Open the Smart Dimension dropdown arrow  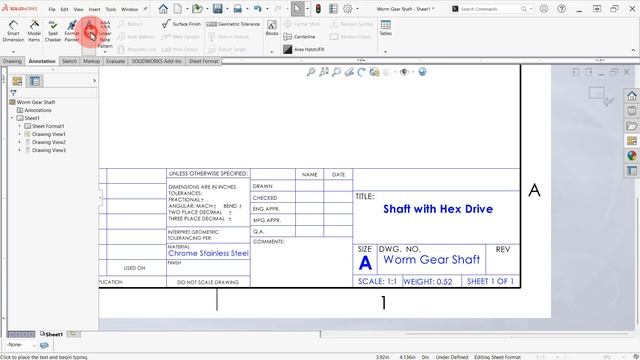[x=13, y=52]
